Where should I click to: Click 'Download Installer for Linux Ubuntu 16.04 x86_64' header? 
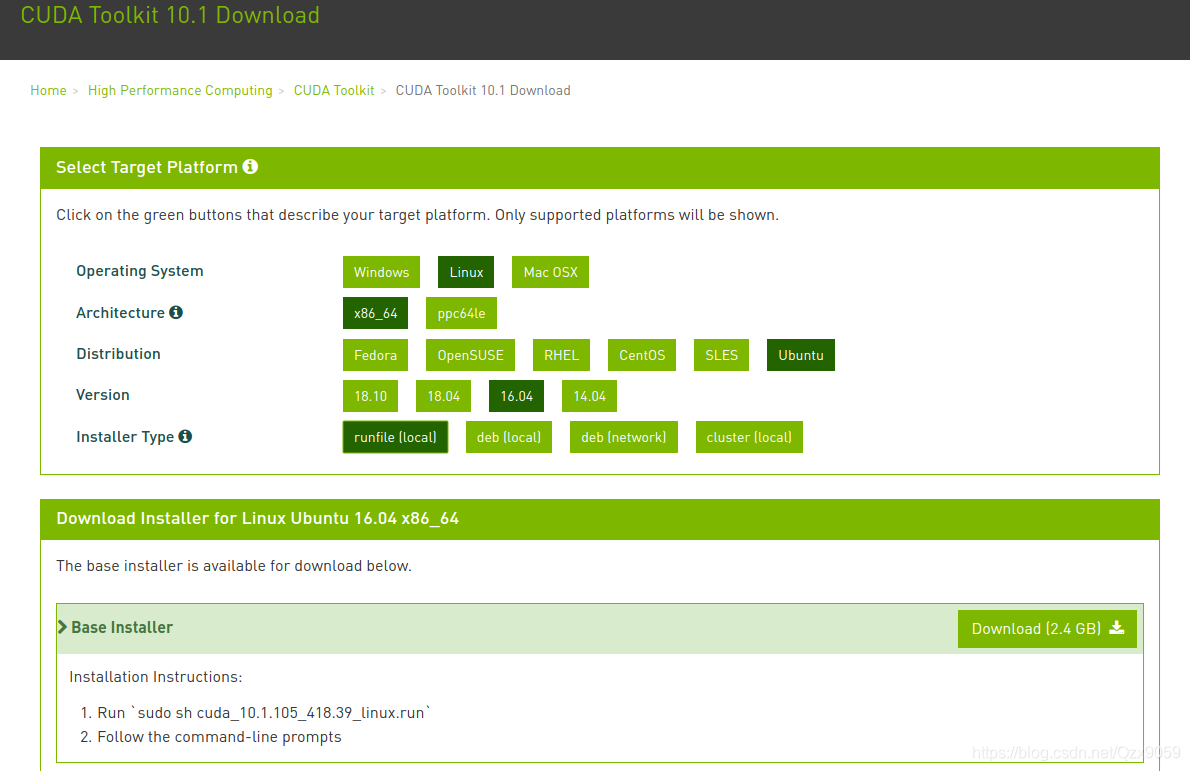(257, 518)
